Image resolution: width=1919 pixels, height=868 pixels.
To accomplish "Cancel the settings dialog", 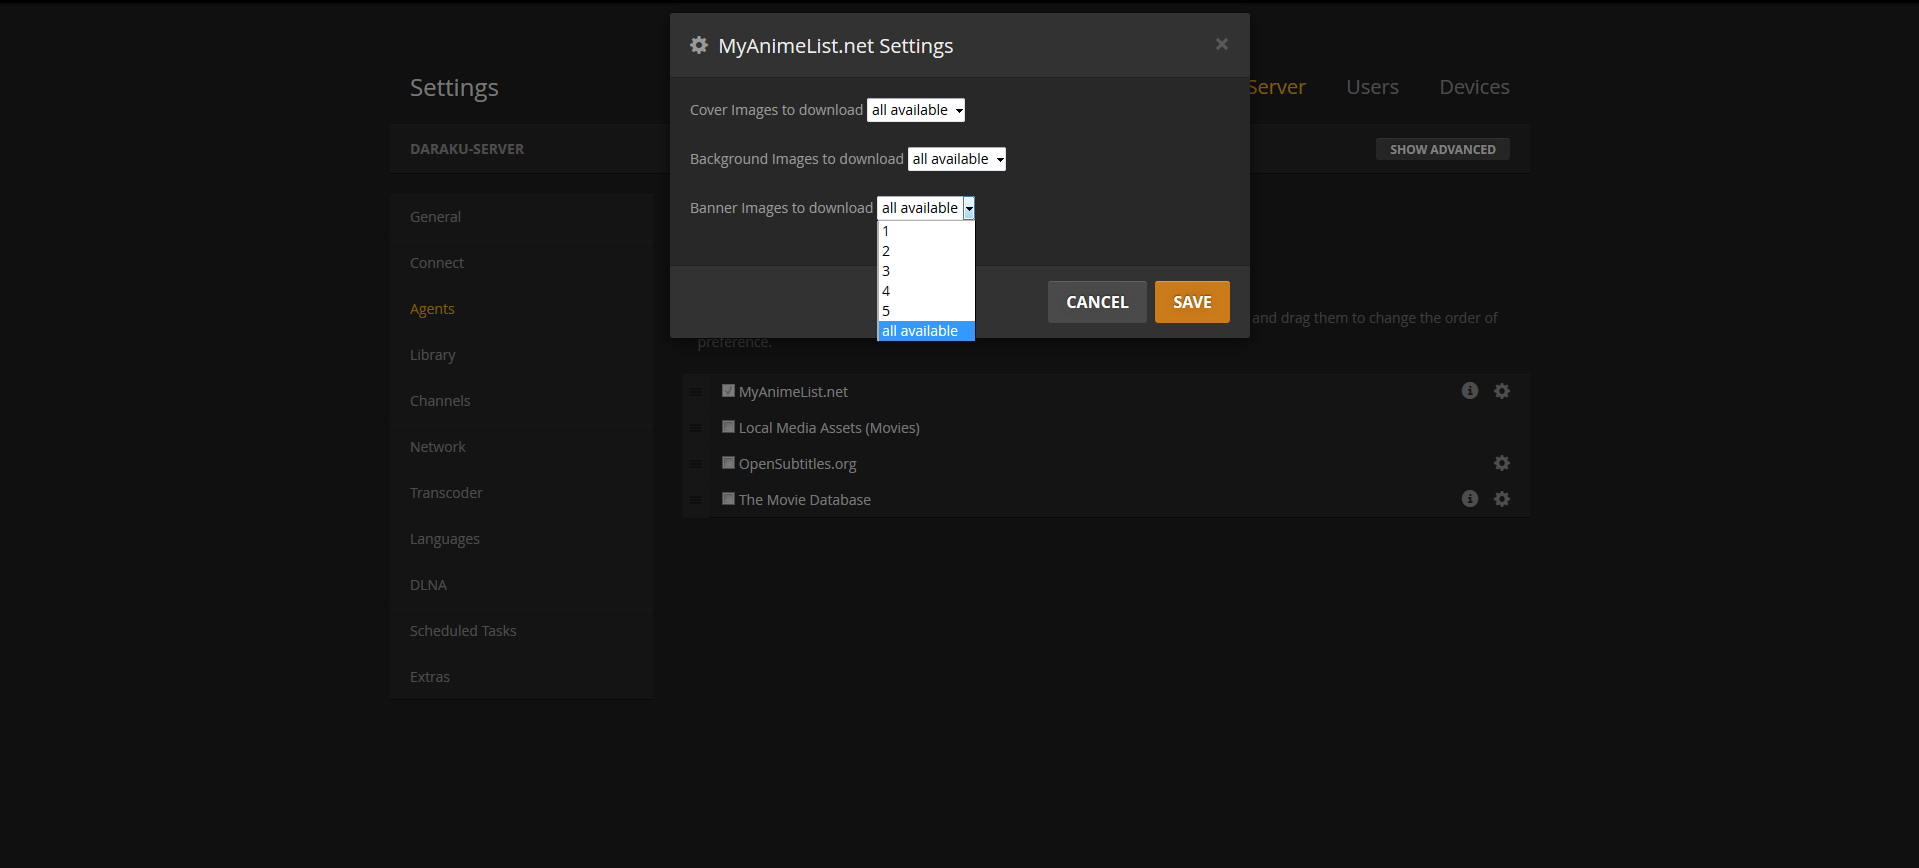I will (x=1097, y=302).
